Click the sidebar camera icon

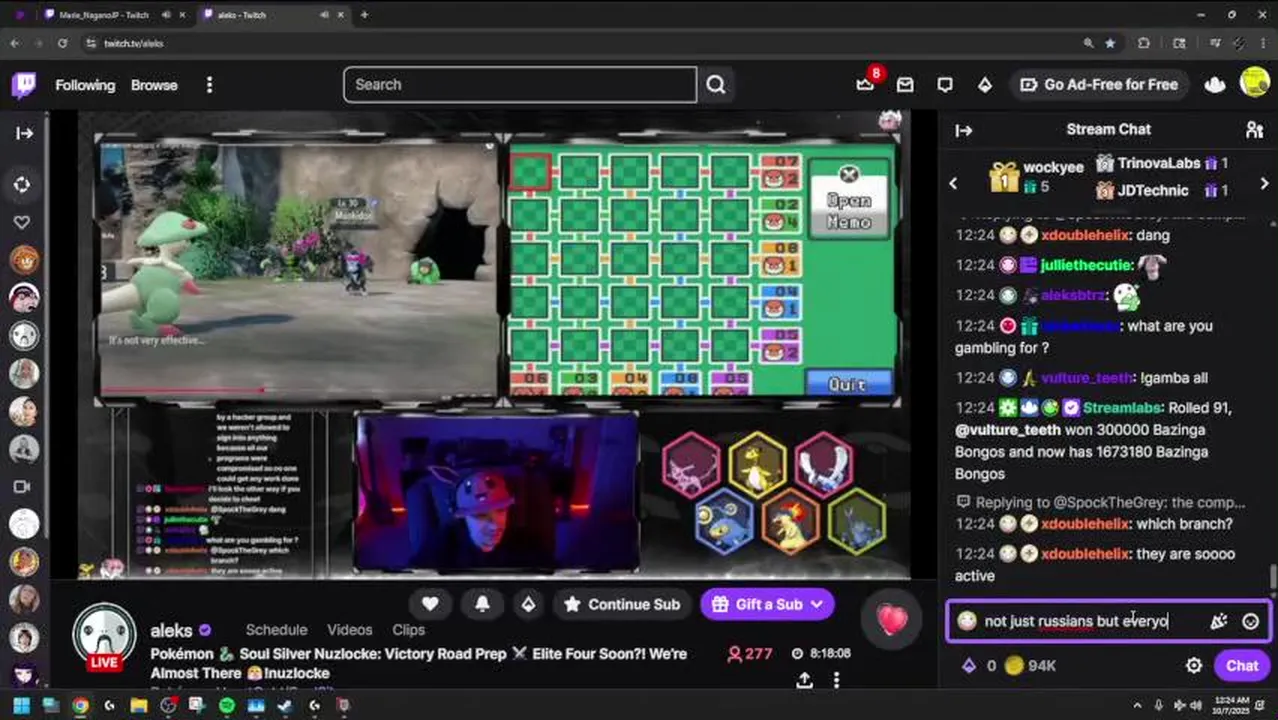22,486
